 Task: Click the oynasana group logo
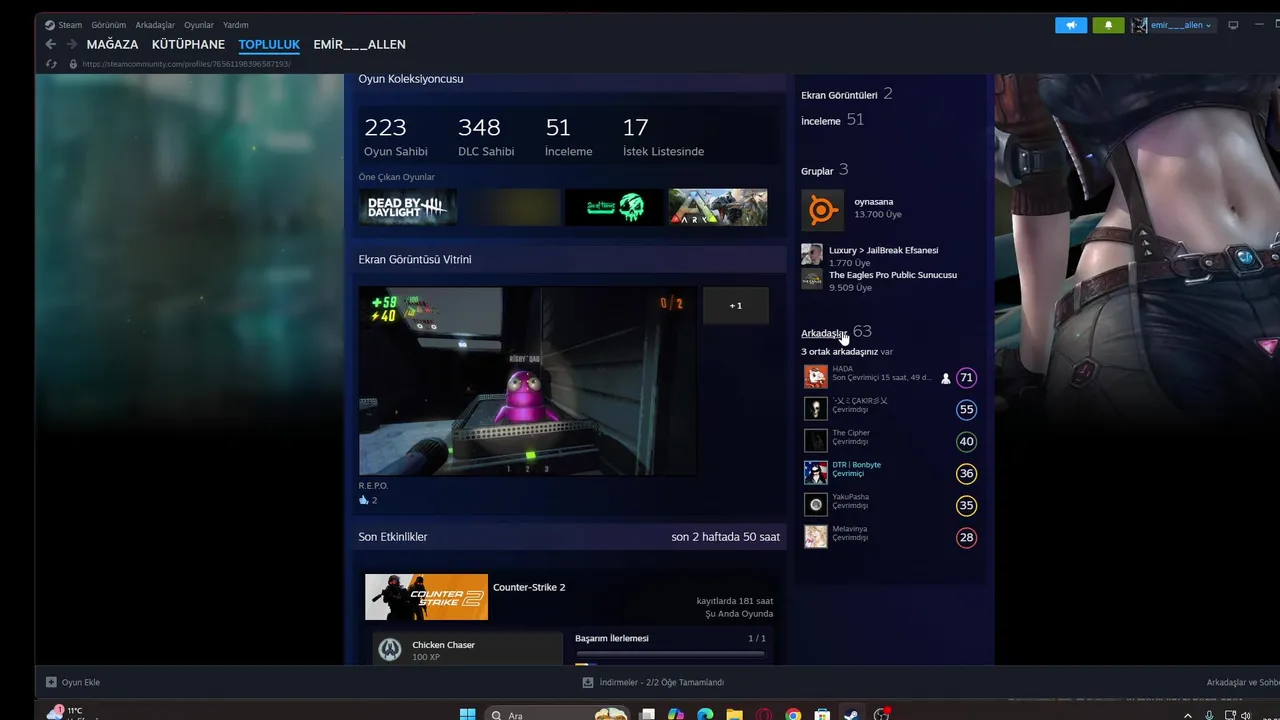[822, 210]
